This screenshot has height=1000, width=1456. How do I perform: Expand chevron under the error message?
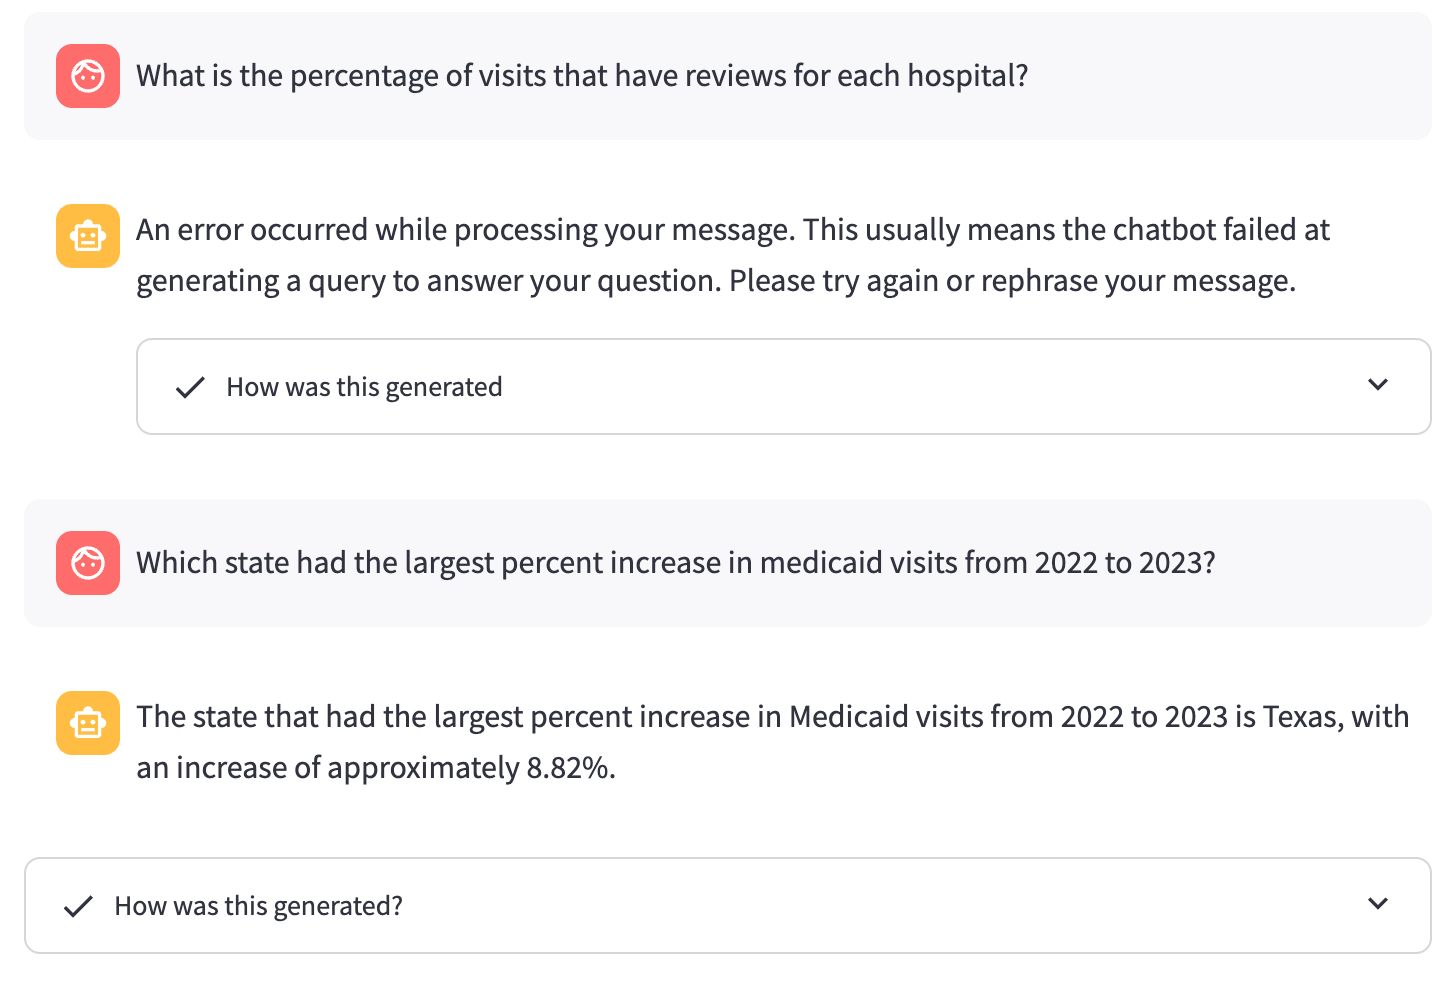click(x=1378, y=385)
